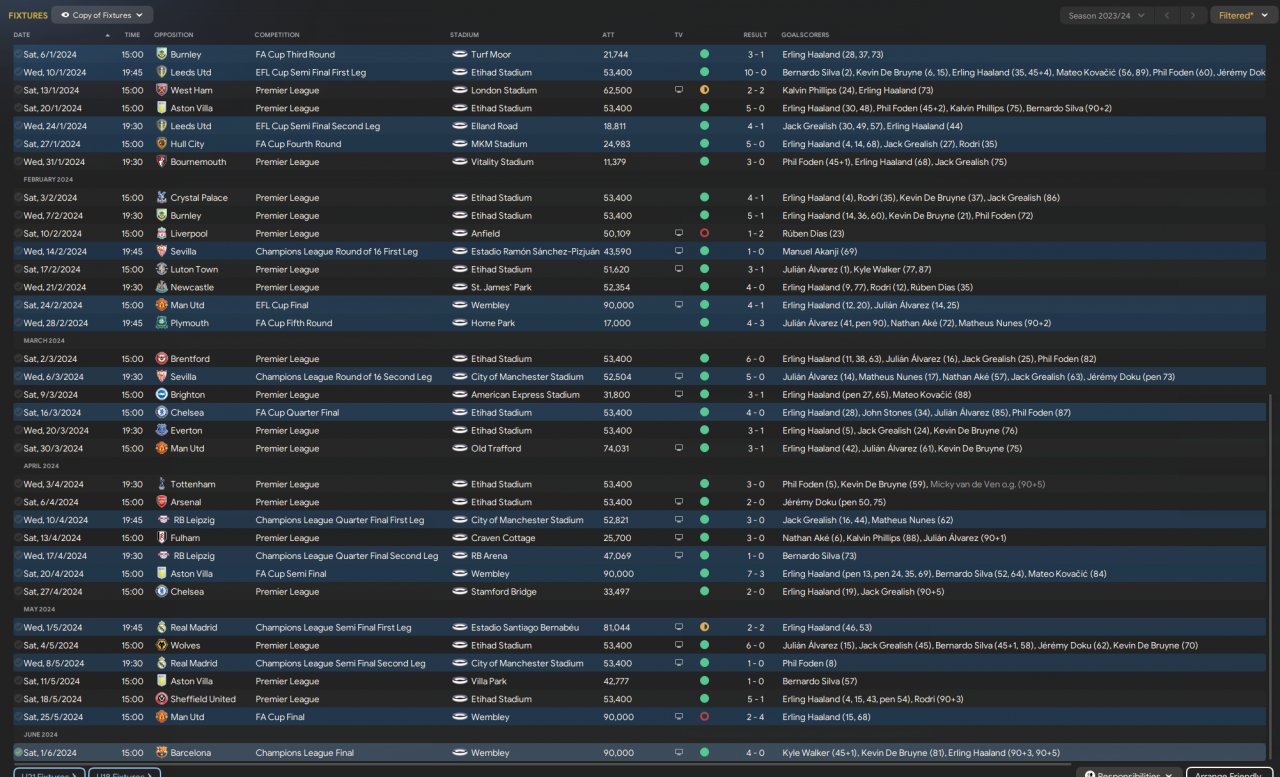Click the Luton Town club badge

[162, 270]
